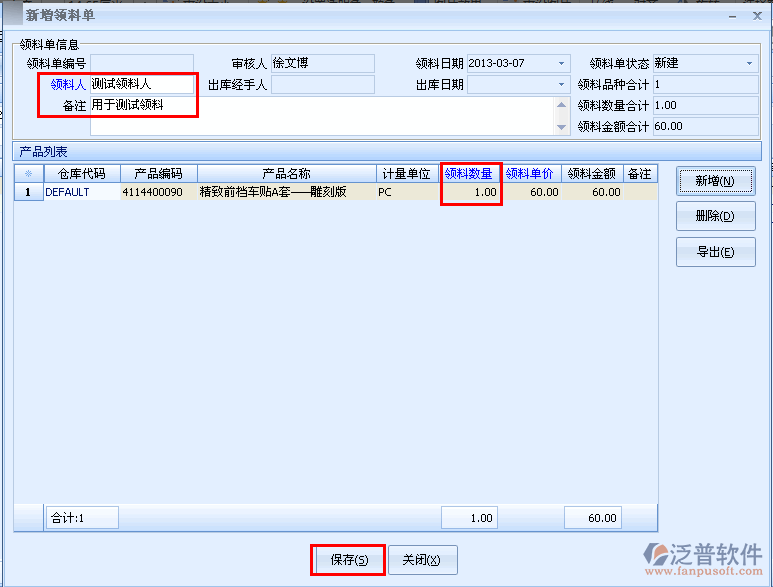
Task: Click the 导出(E) export button
Action: [x=715, y=252]
